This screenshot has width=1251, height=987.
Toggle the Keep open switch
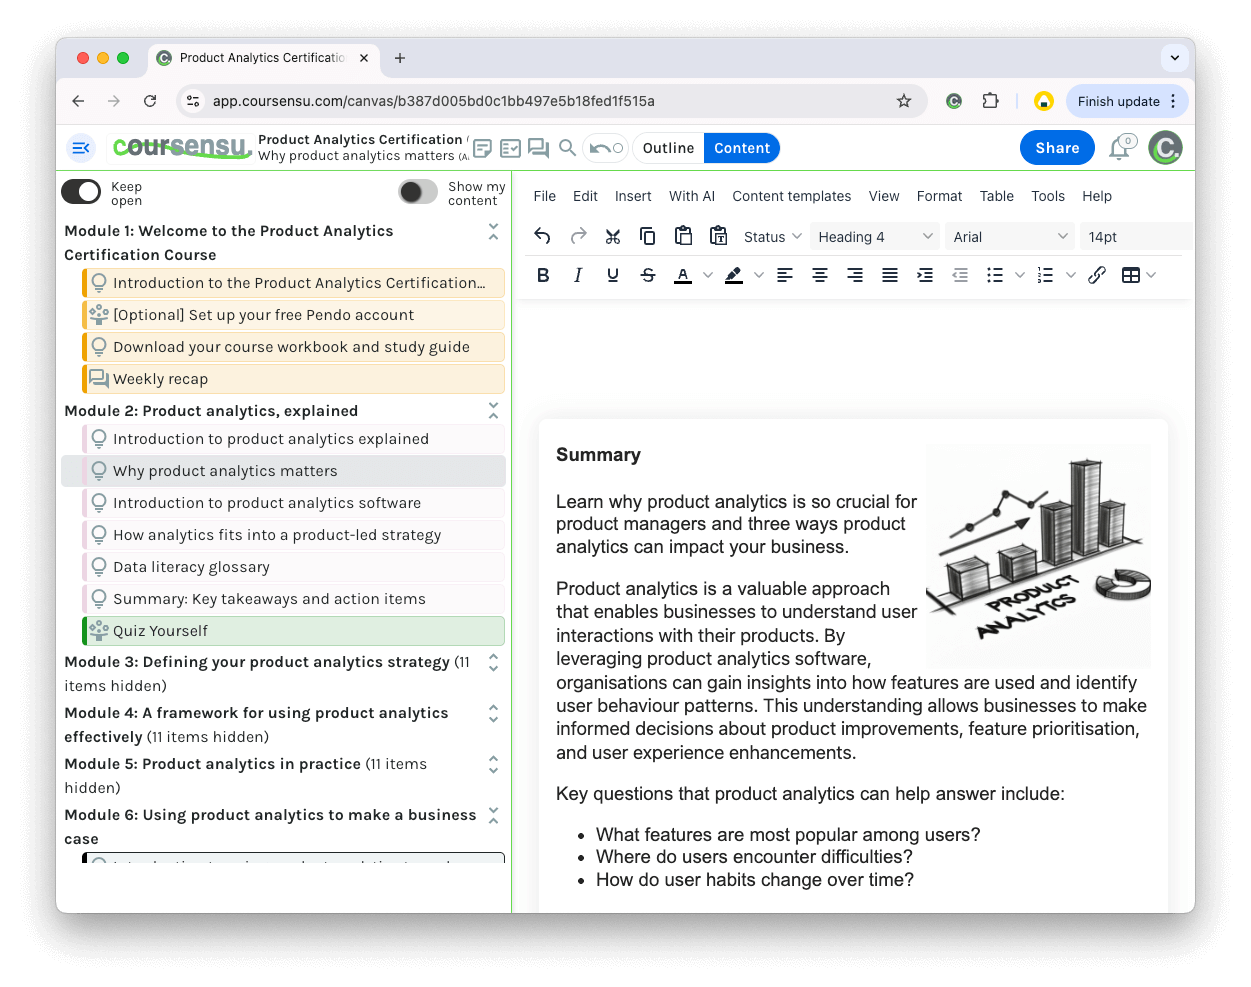pyautogui.click(x=81, y=191)
